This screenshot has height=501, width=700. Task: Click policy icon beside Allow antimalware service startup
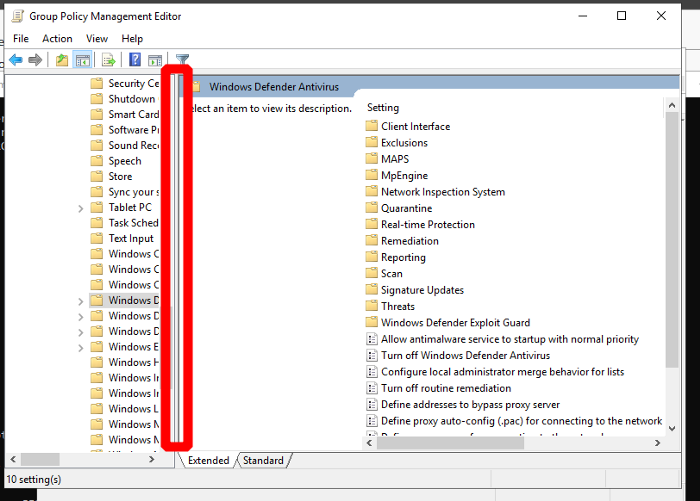371,339
